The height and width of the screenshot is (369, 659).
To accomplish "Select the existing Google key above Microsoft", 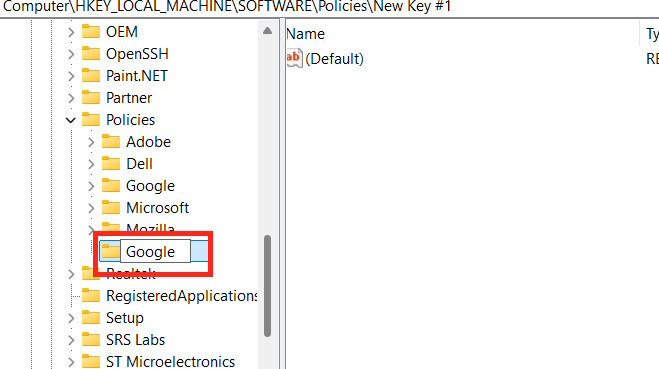I will click(x=150, y=186).
